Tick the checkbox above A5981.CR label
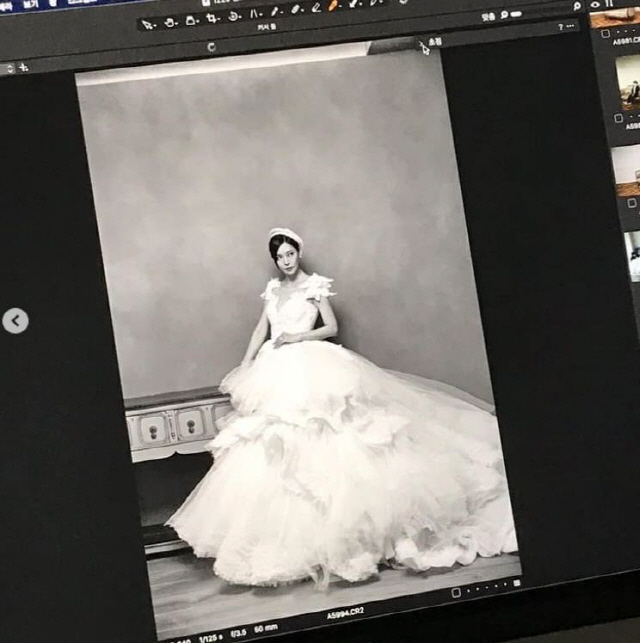The height and width of the screenshot is (643, 640). (606, 34)
